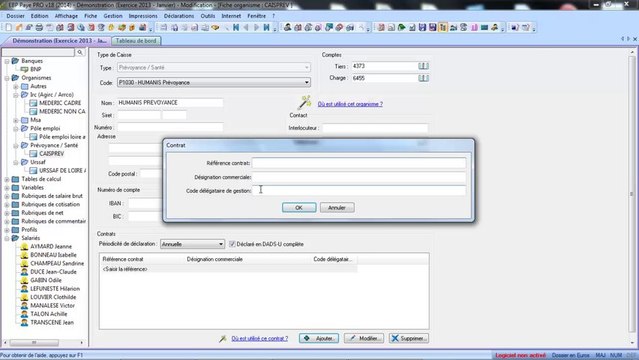Go to next record navigation arrow
Viewport: 639px width, 360px height.
click(256, 28)
